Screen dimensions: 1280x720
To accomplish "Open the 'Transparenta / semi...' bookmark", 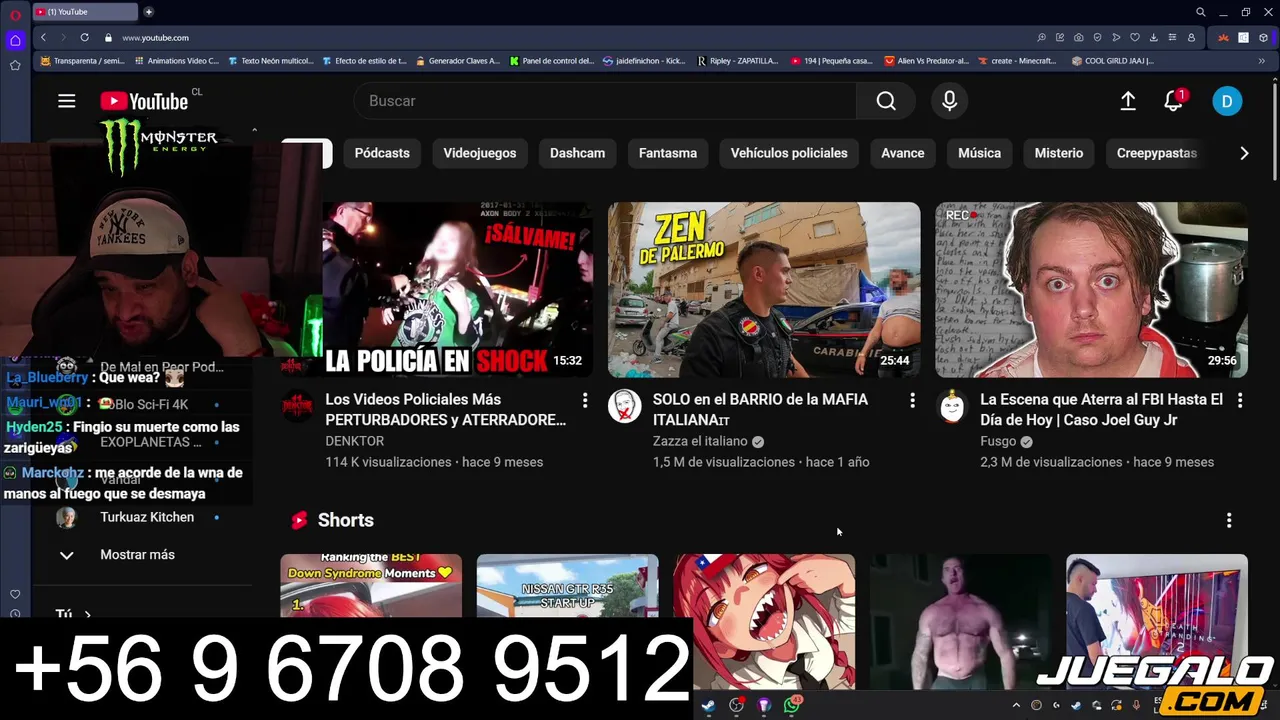I will click(82, 61).
